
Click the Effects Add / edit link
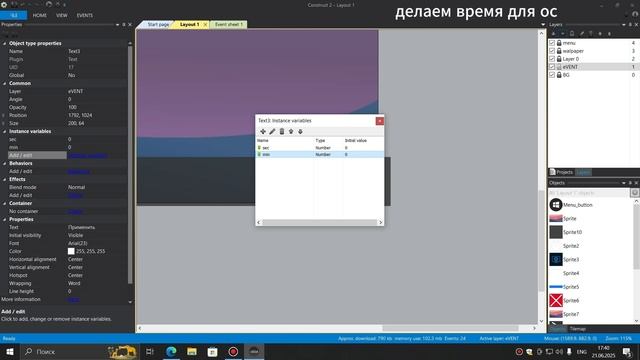[x=75, y=196]
